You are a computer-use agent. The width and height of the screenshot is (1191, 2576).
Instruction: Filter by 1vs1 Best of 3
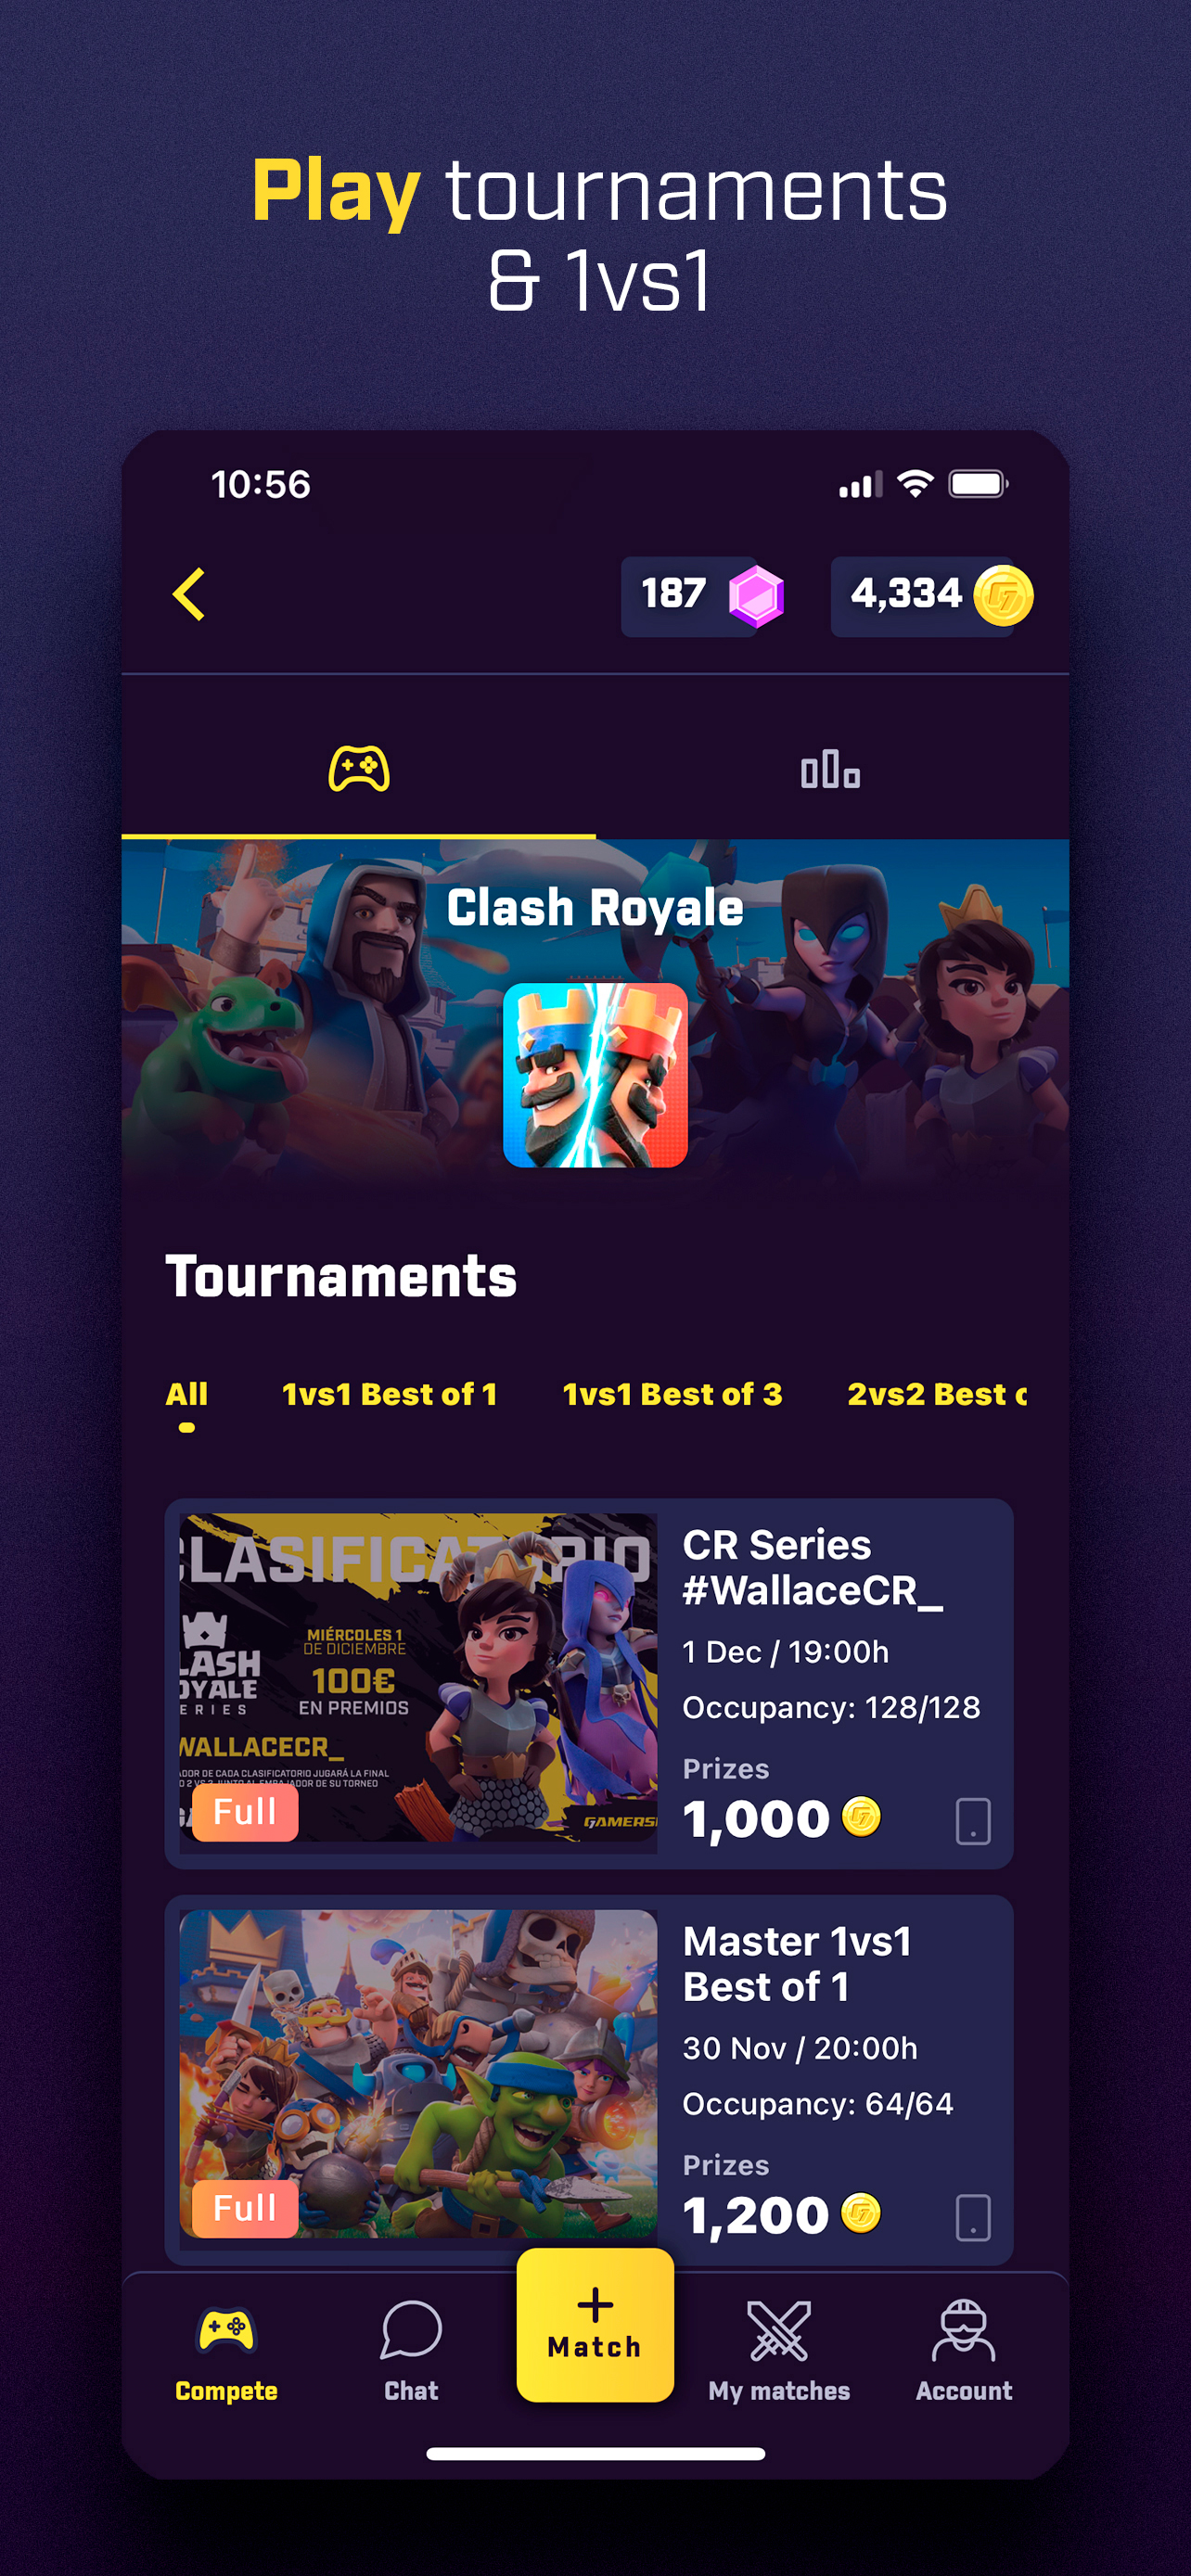(x=672, y=1394)
